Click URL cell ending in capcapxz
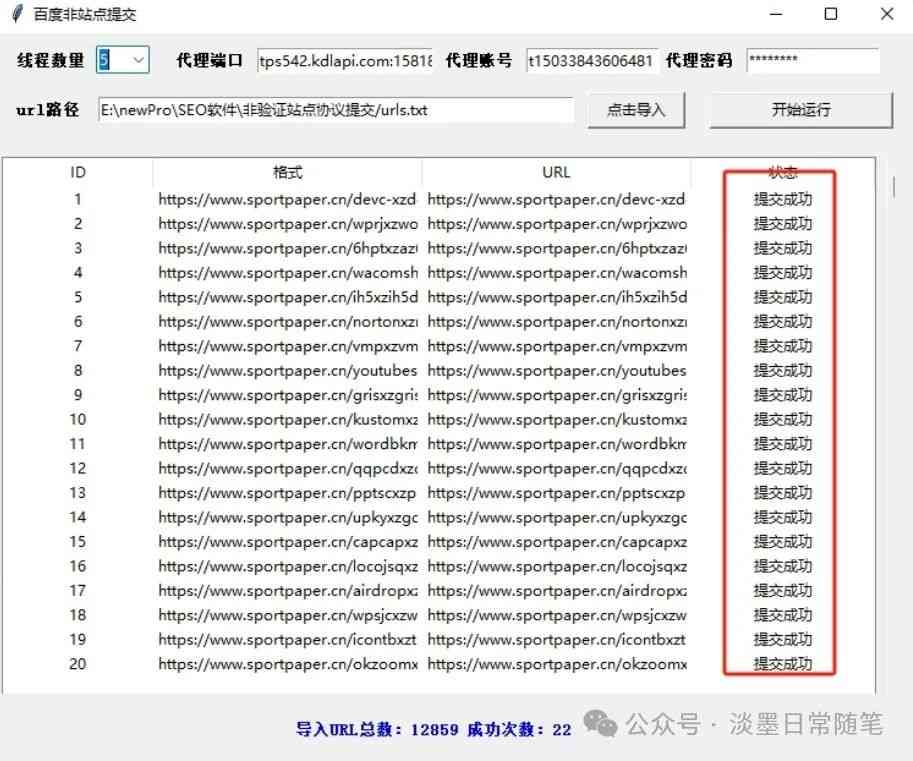This screenshot has width=913, height=761. (557, 541)
